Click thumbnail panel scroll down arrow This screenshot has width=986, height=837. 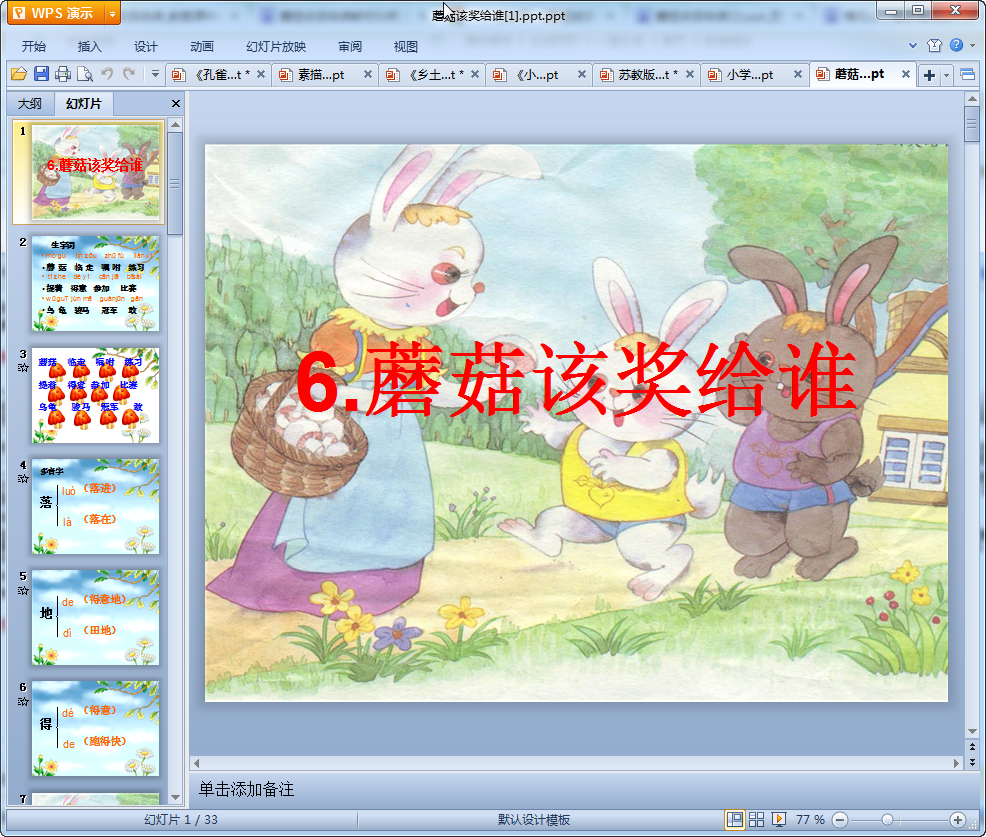click(x=175, y=797)
